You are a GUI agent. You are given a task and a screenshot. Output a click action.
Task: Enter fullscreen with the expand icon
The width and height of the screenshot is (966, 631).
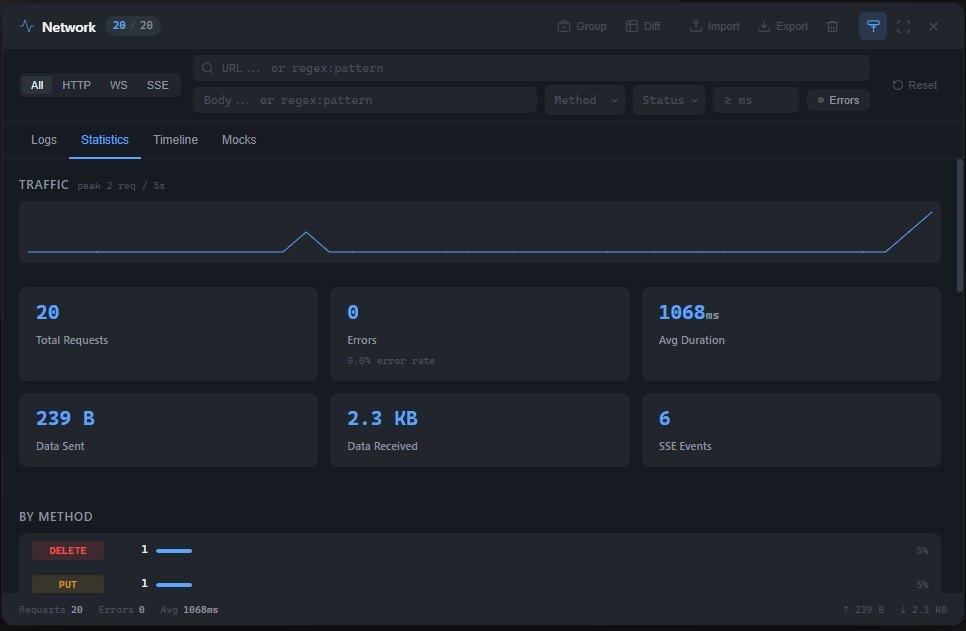(x=903, y=26)
